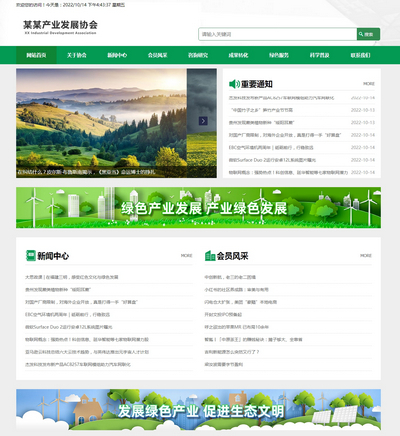The image size is (400, 436).
Task: Open the 关于协会 nav item
Action: (77, 55)
